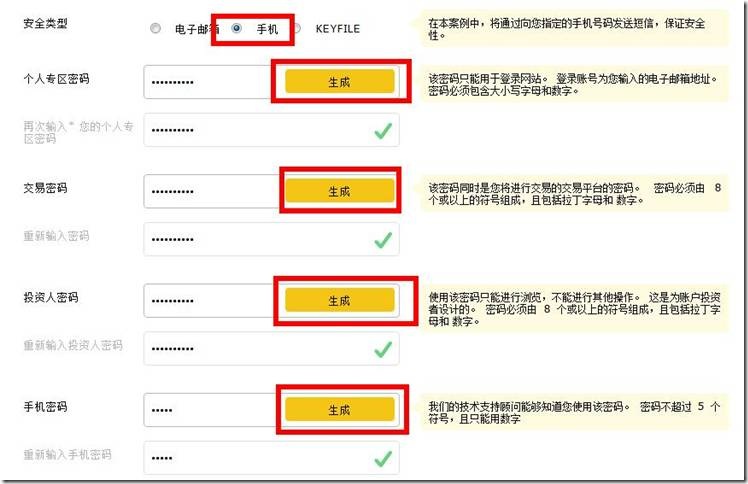Click the 再次输入个人专区密码 confirmation field
The width and height of the screenshot is (748, 484).
pos(271,130)
